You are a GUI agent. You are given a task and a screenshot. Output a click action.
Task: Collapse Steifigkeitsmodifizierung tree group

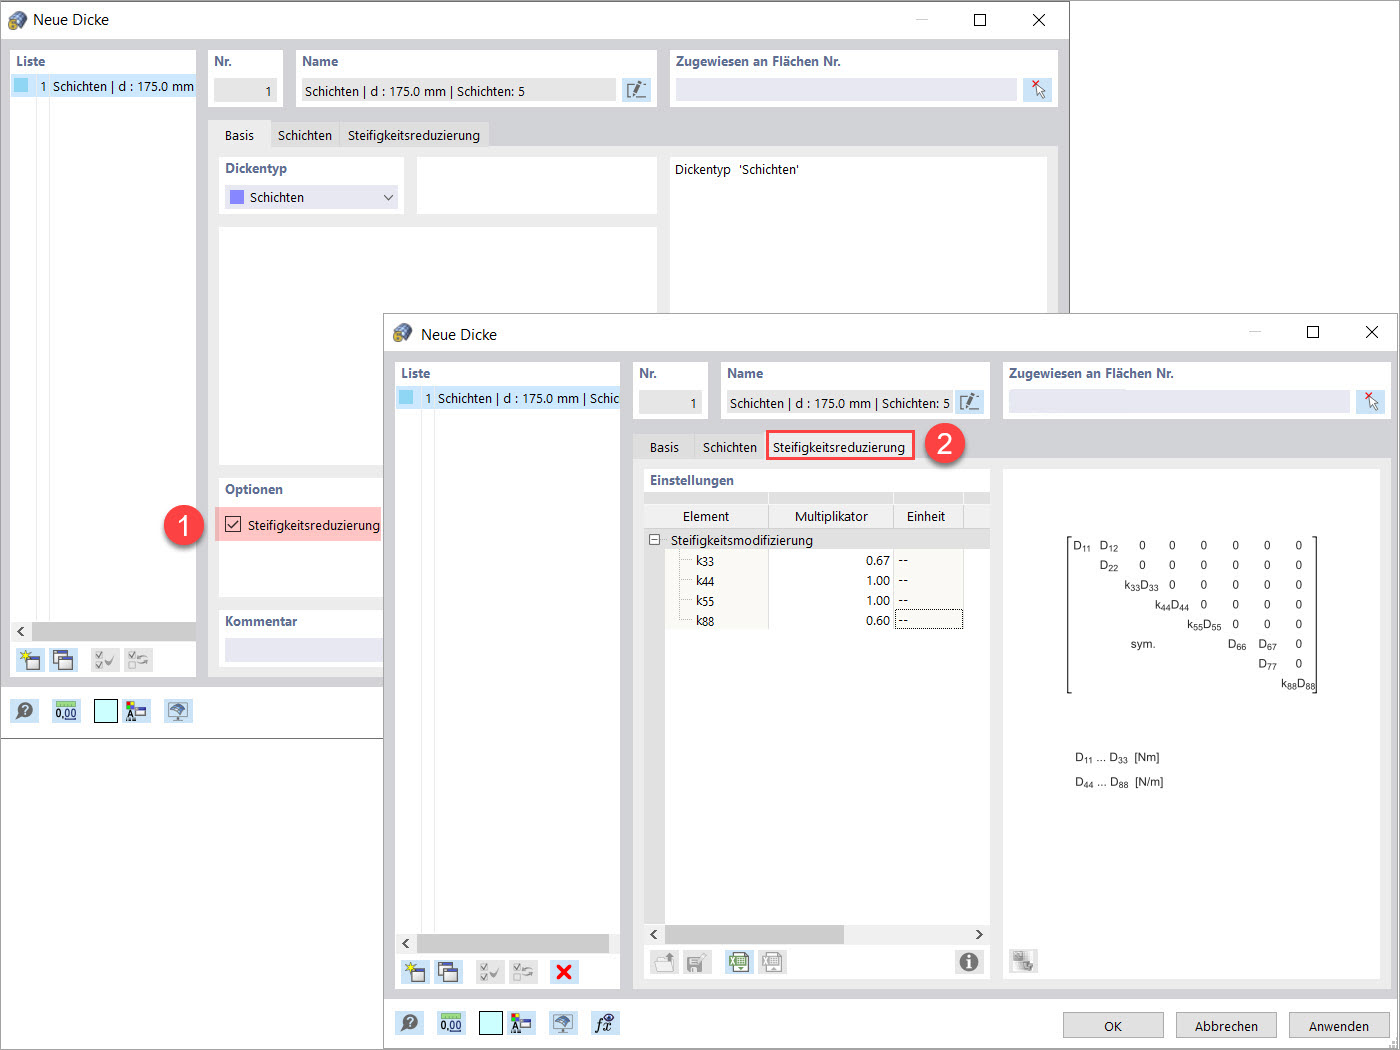tap(655, 540)
